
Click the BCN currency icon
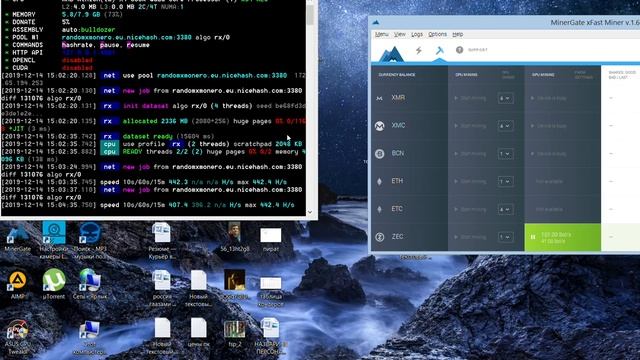380,154
